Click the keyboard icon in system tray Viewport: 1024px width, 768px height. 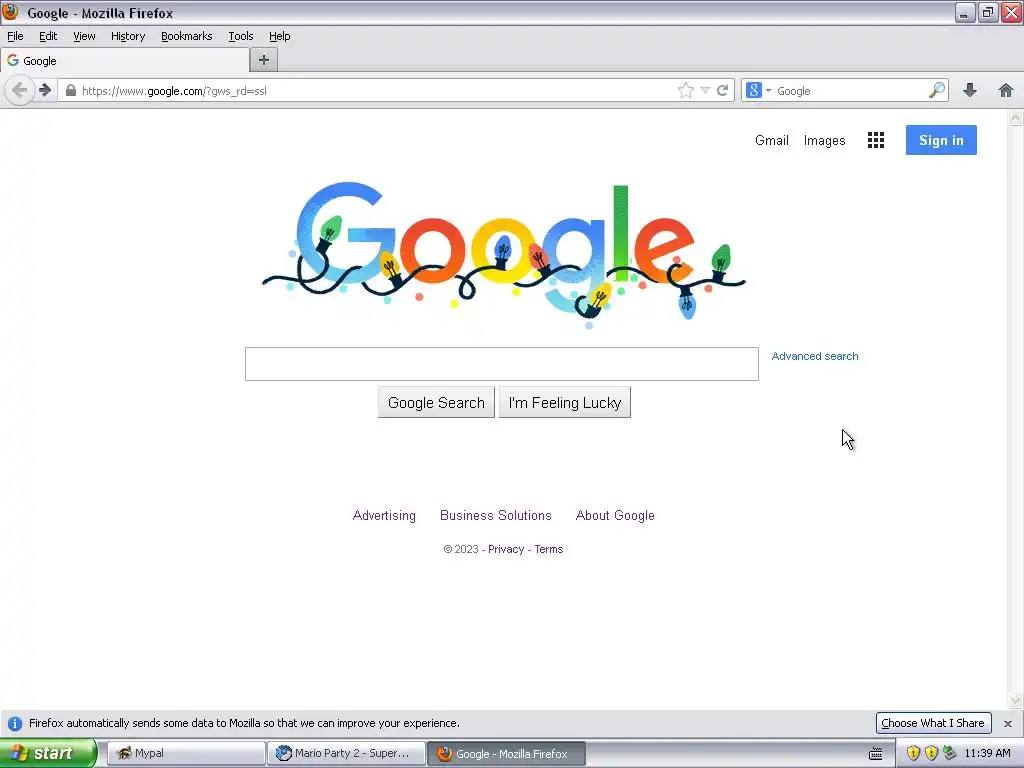(x=876, y=754)
